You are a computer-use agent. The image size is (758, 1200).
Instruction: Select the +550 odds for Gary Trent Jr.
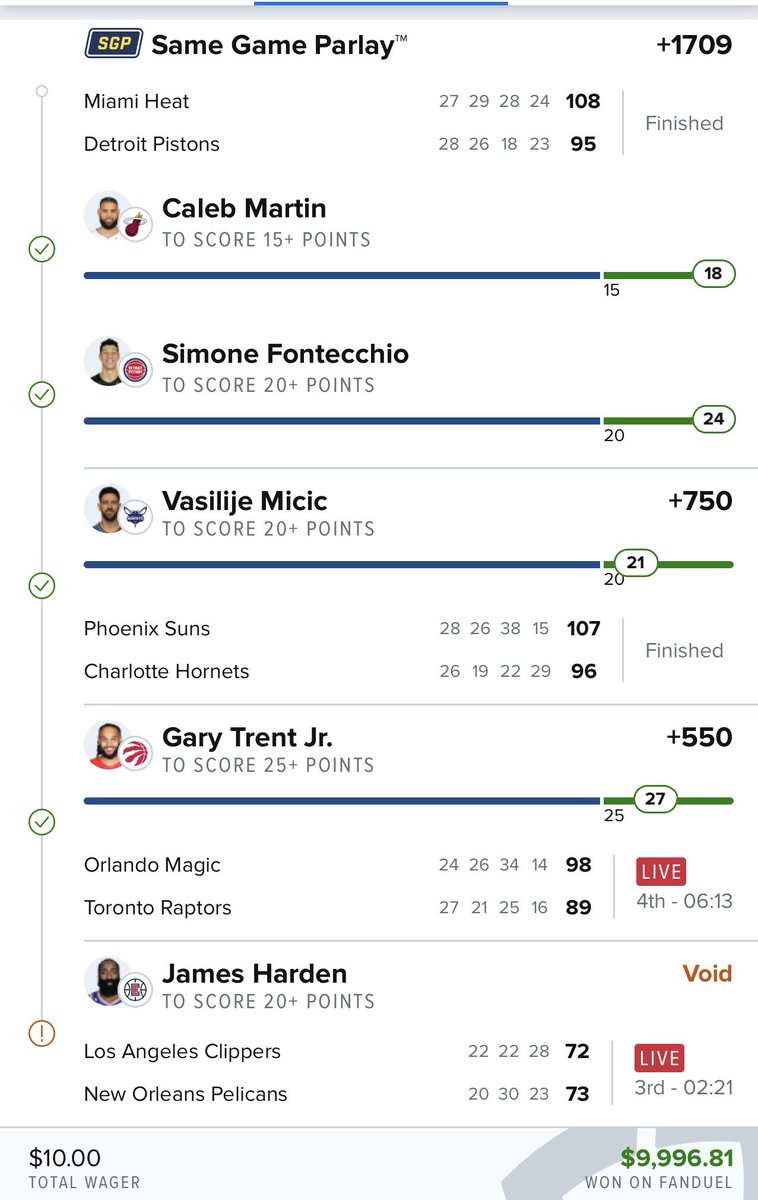coord(700,738)
